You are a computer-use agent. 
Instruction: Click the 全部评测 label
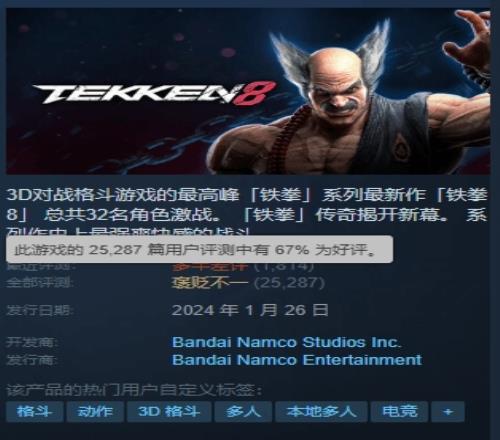40,283
